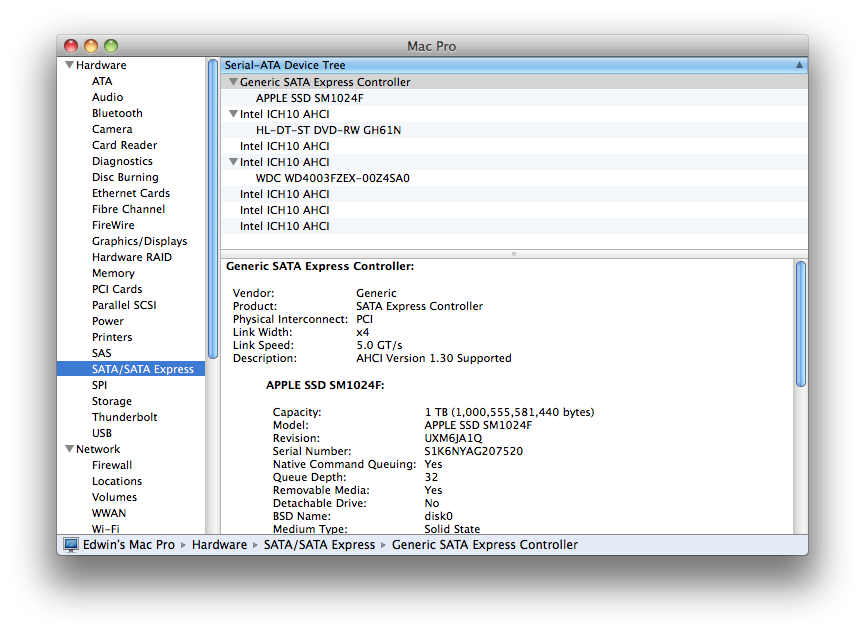
Task: Open the Bluetooth hardware section
Action: point(118,113)
